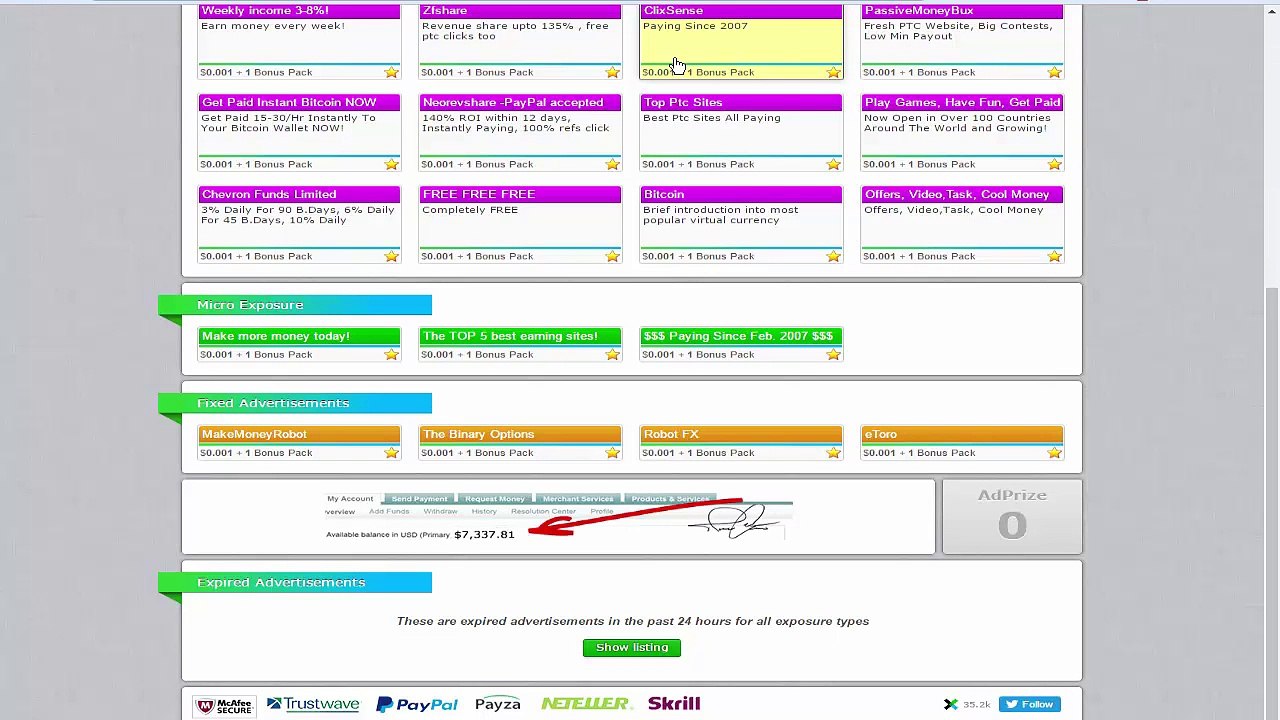Click the star on the MakeMoneyRobot ad
The width and height of the screenshot is (1280, 720).
tap(391, 452)
